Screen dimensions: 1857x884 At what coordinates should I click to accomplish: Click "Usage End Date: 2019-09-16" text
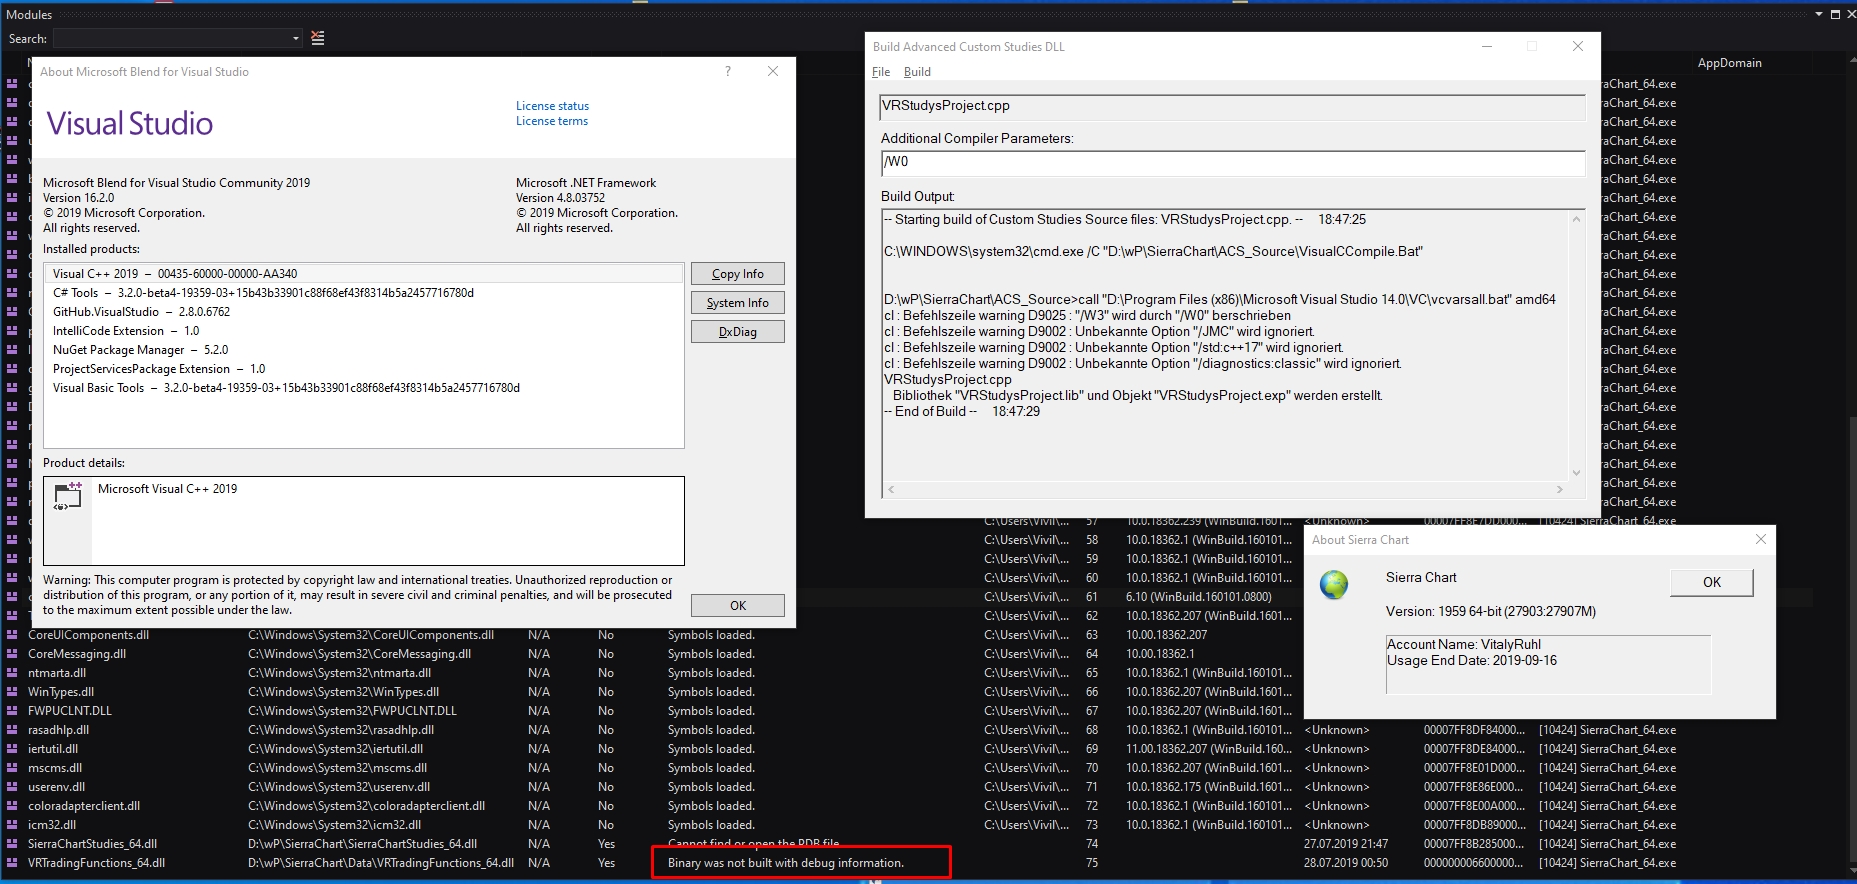pos(1472,660)
